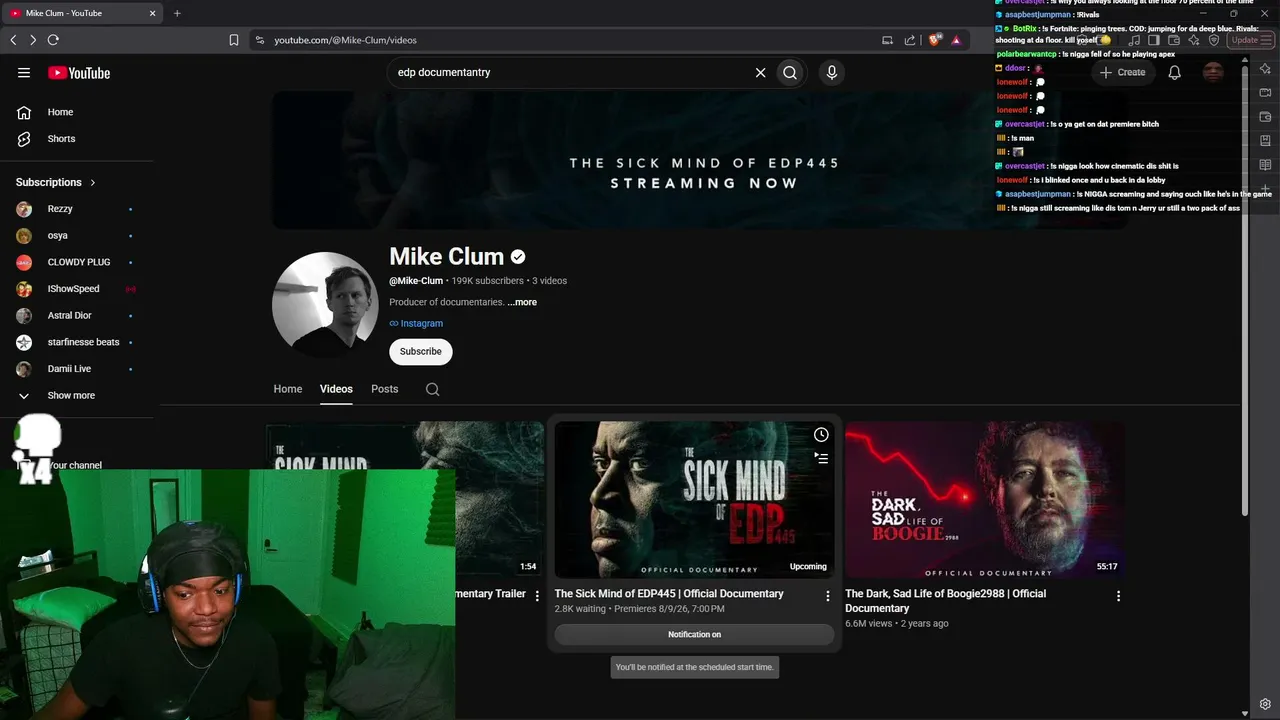Click the install app icon in address bar

pos(887,40)
